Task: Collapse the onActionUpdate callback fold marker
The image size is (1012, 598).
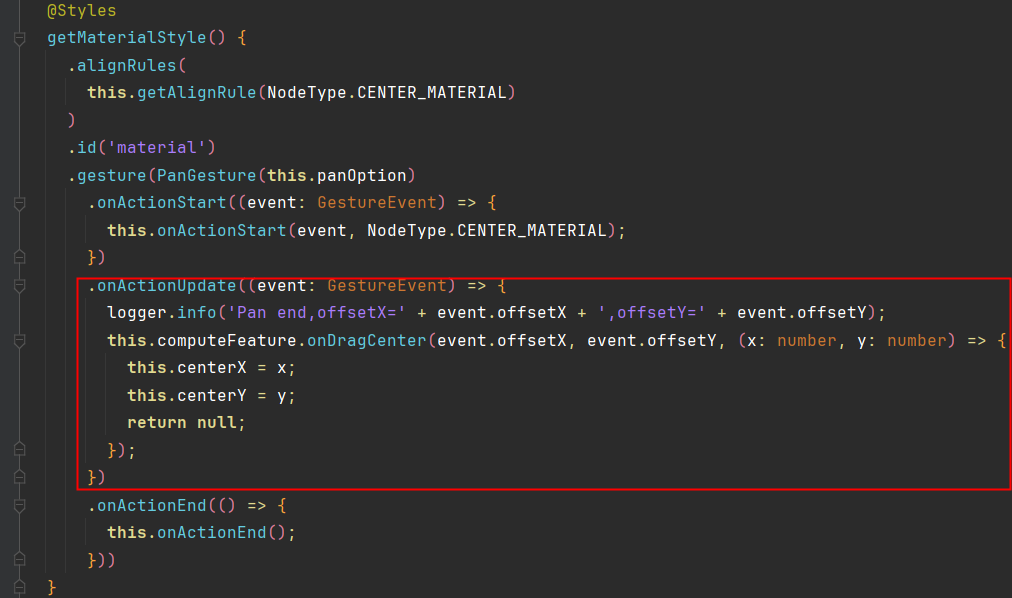Action: point(19,286)
